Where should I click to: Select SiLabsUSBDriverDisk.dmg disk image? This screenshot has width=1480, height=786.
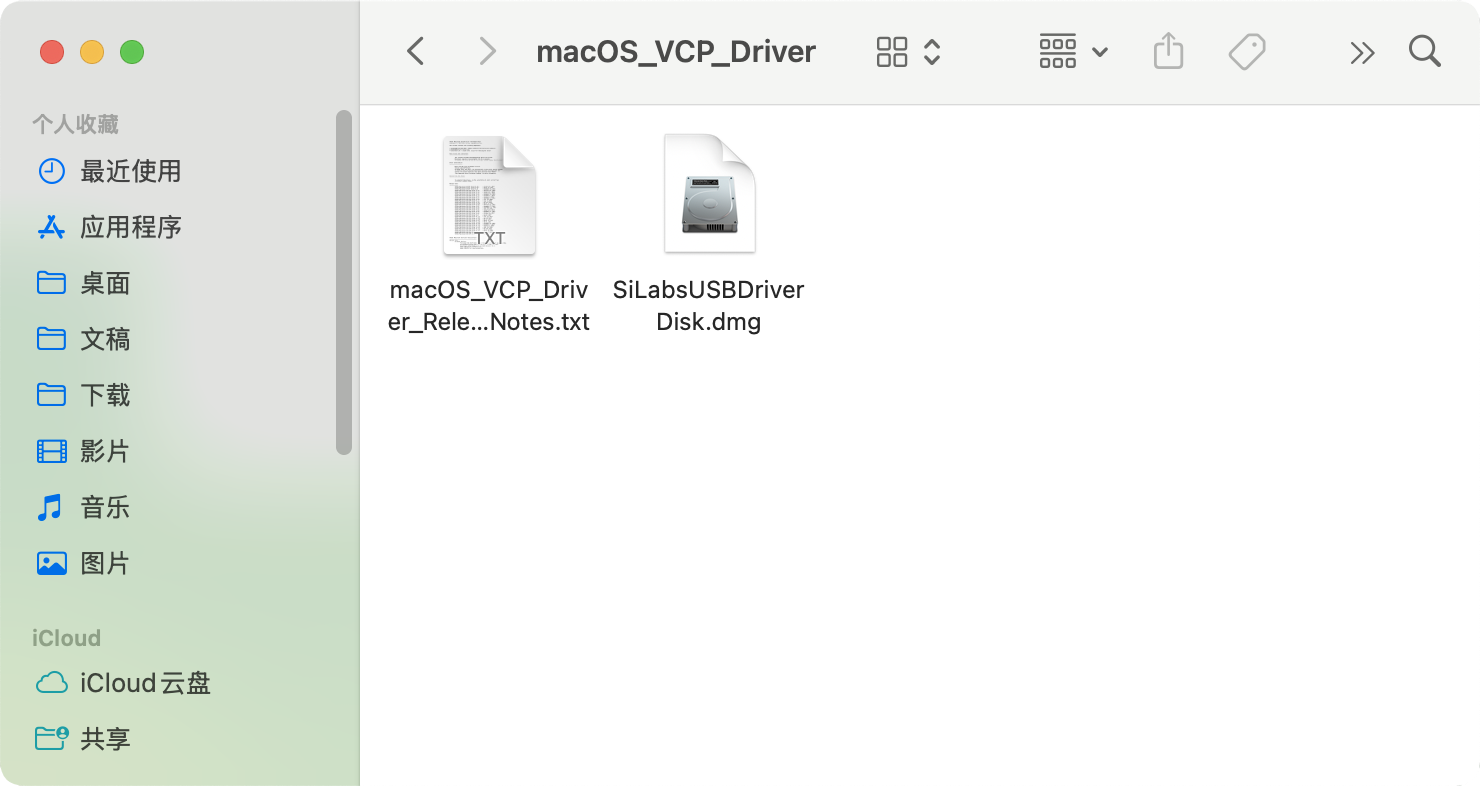tap(709, 234)
